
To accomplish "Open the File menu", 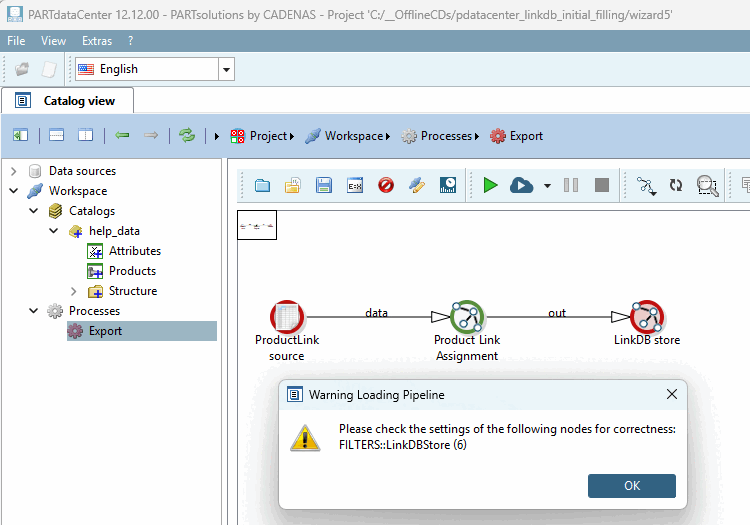I will [16, 41].
